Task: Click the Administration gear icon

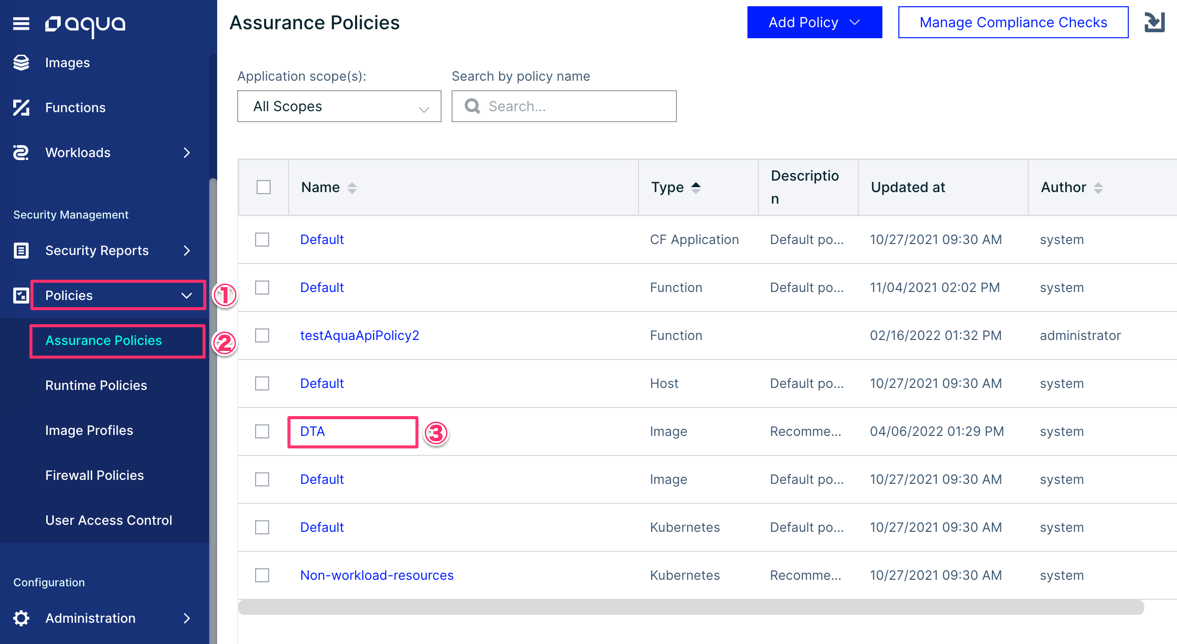Action: tap(21, 619)
